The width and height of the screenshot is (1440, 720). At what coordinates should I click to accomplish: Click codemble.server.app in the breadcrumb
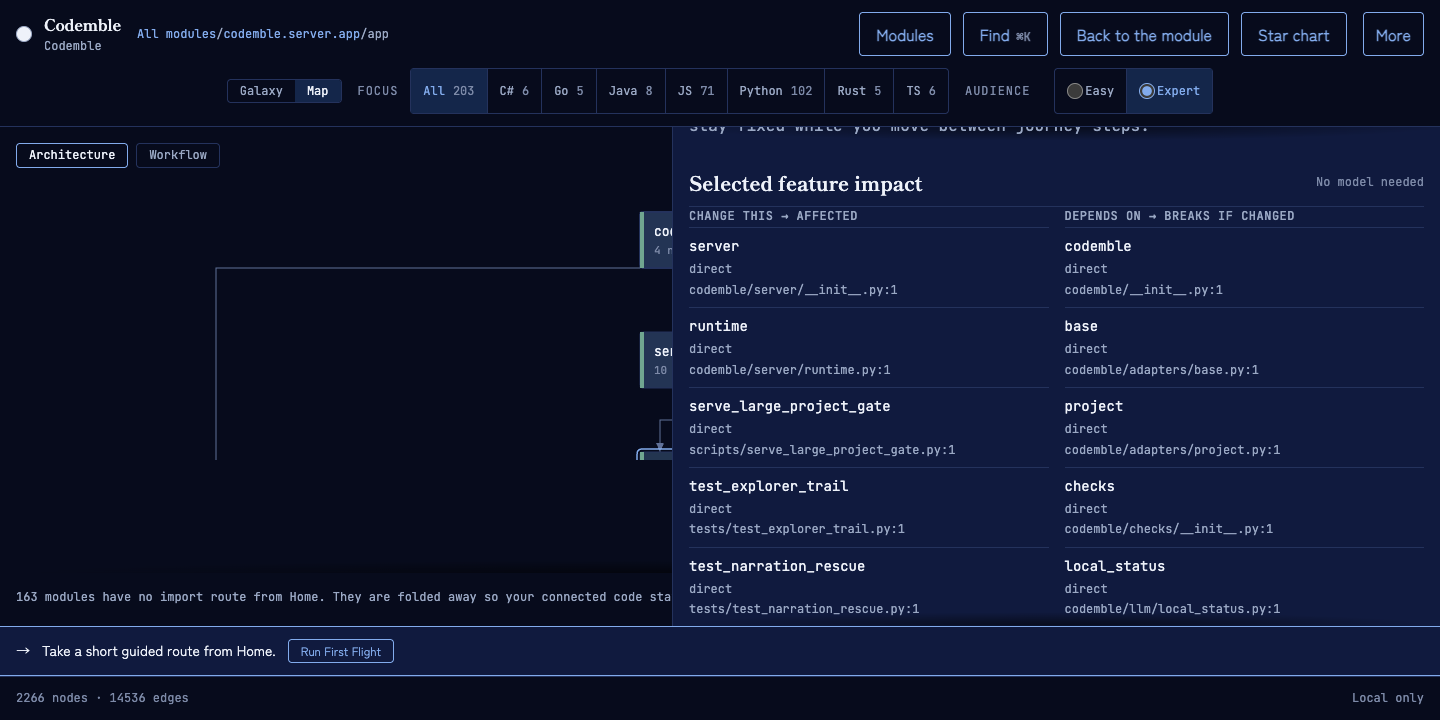click(x=292, y=34)
